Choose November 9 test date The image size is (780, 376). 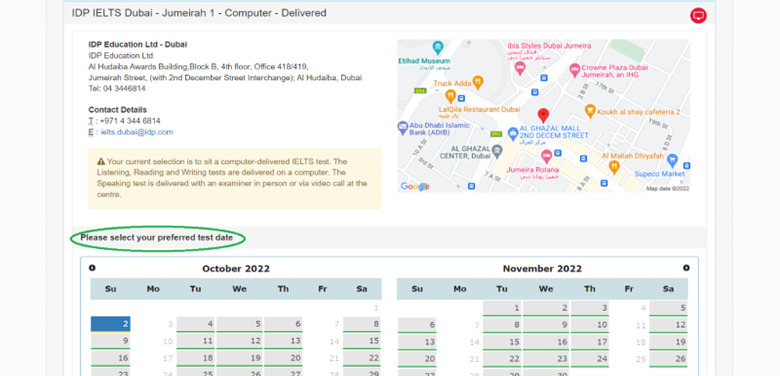coord(546,325)
